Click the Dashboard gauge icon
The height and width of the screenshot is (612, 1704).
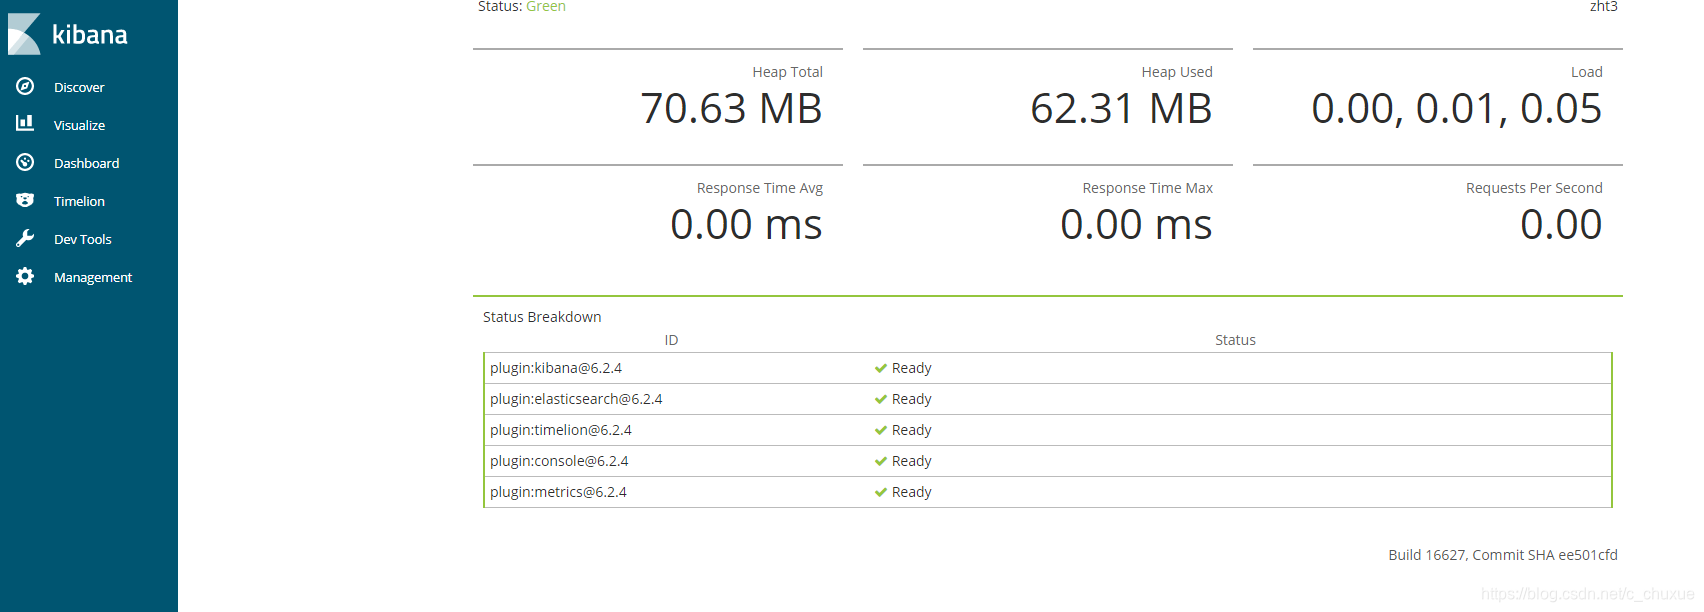coord(25,162)
